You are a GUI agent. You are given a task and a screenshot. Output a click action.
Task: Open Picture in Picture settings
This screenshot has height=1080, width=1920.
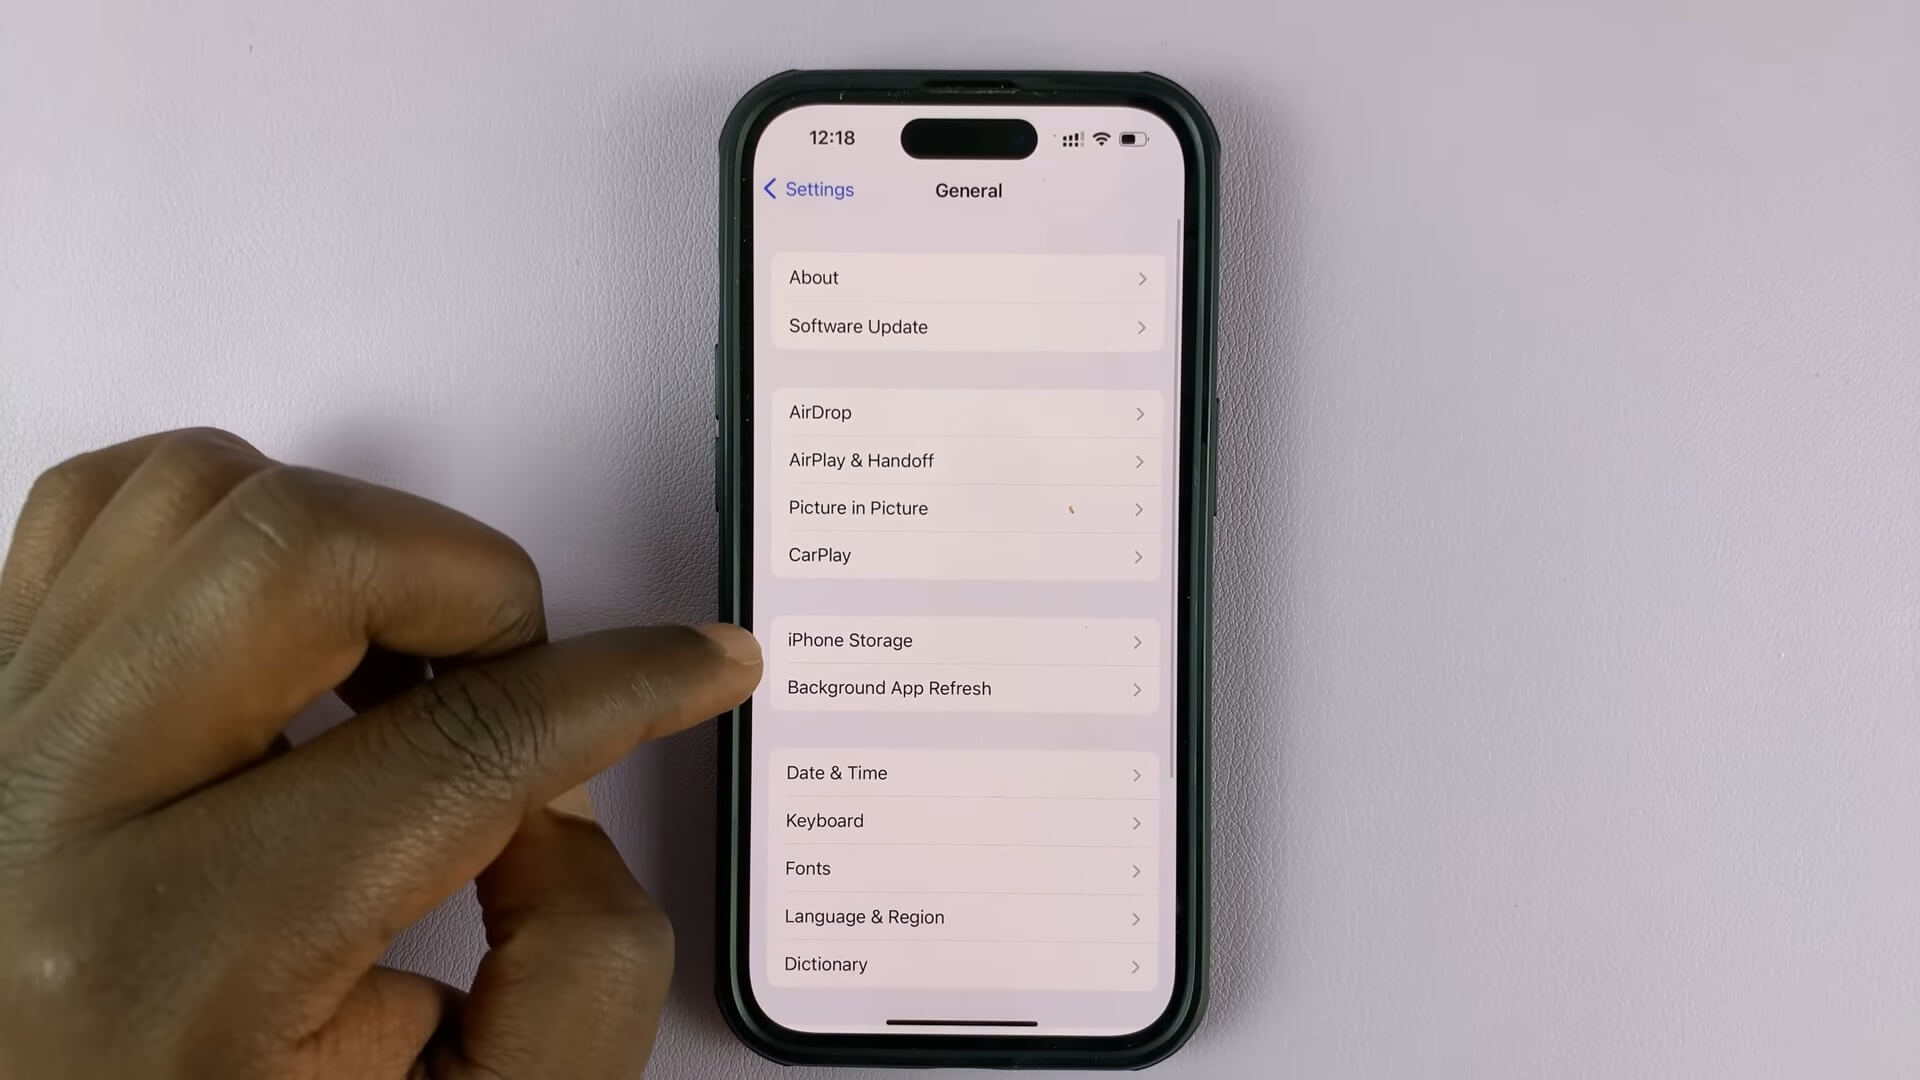(x=967, y=508)
